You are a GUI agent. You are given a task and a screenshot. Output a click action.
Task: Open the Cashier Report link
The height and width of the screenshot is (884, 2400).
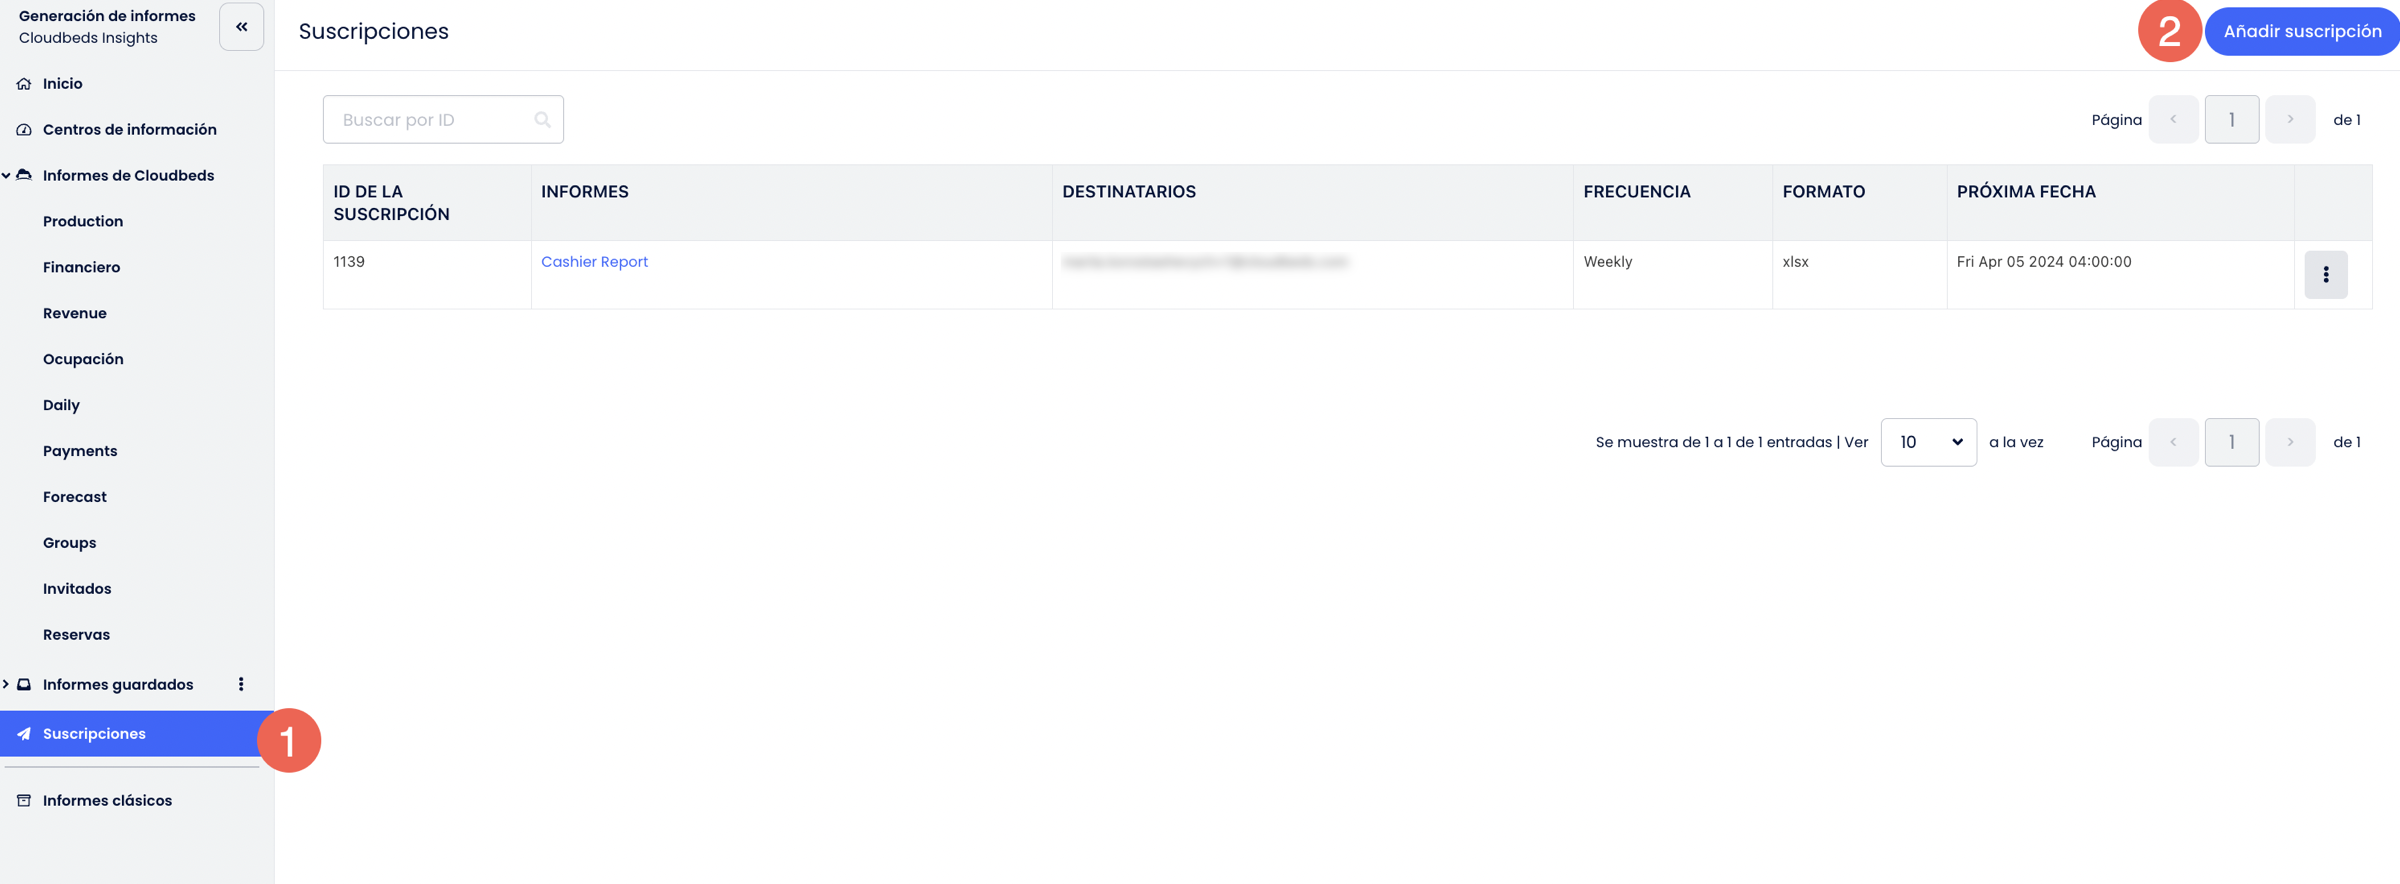click(594, 262)
